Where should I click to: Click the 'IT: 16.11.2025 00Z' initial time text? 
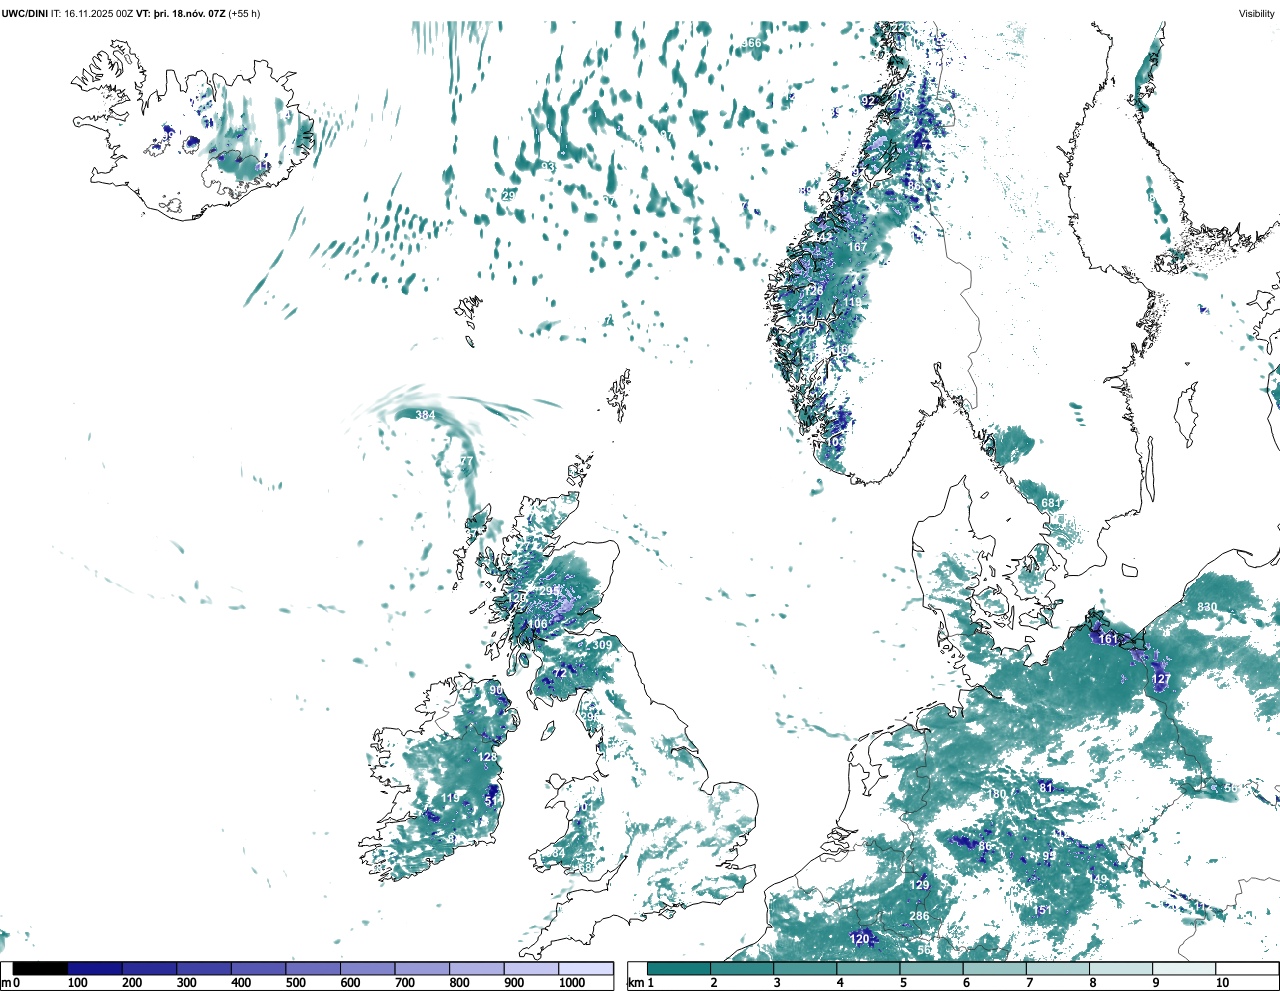(91, 14)
